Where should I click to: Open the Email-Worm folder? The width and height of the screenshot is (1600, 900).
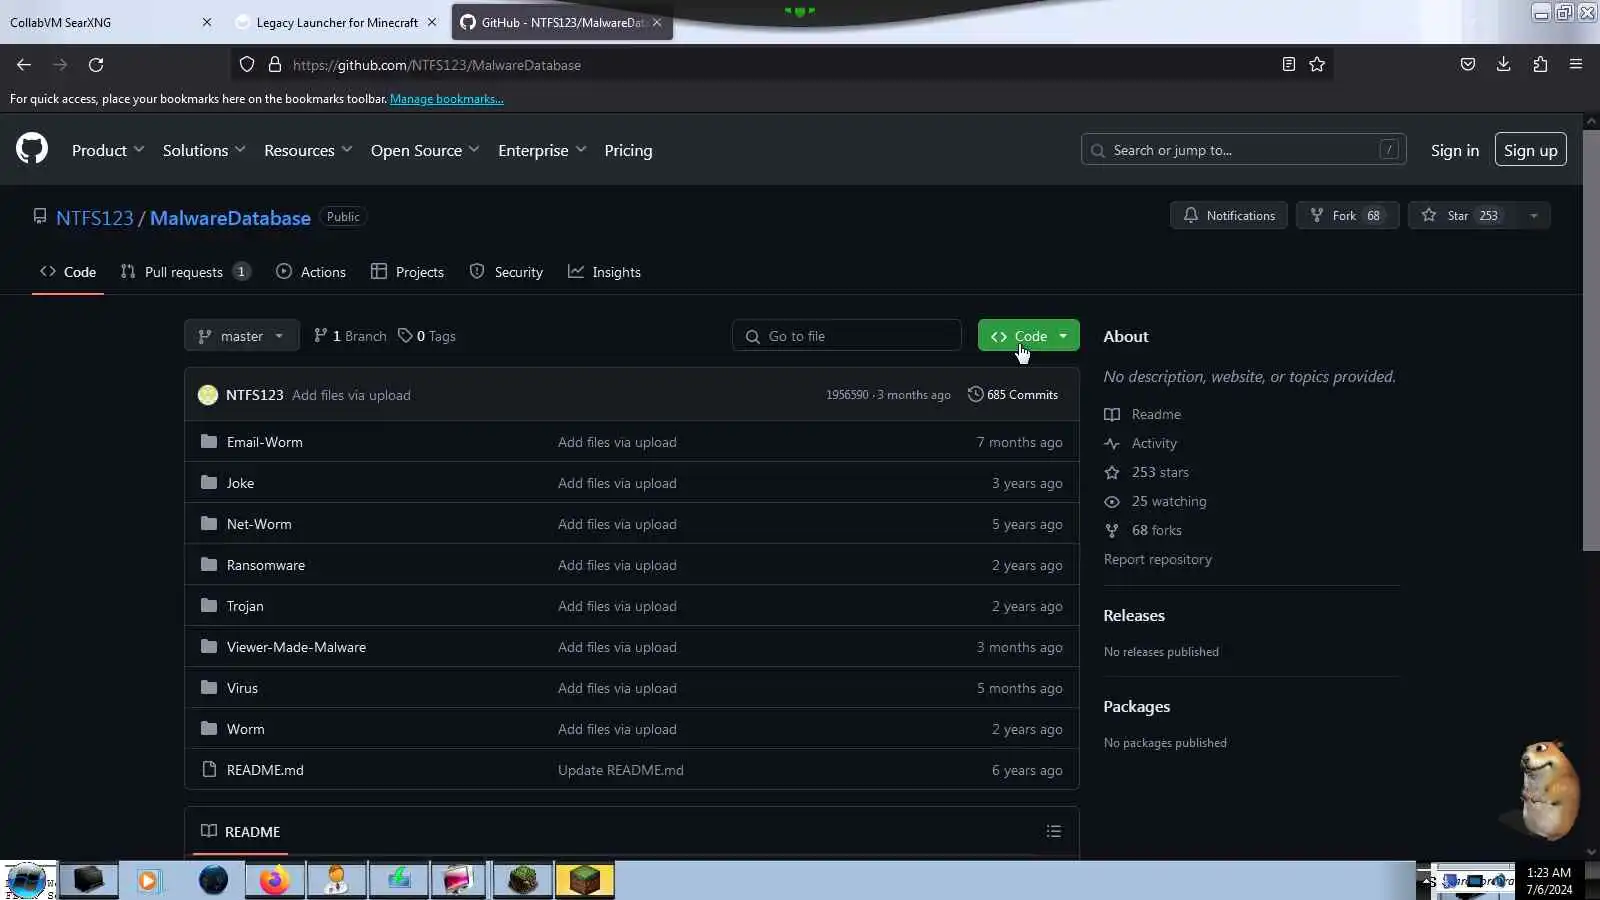click(264, 442)
